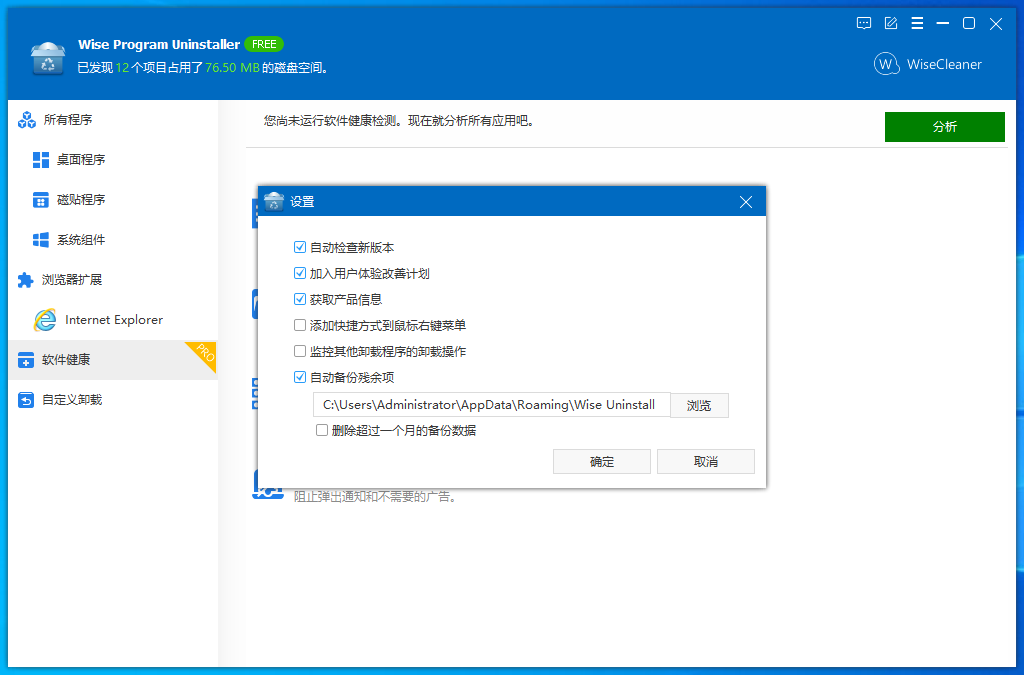The width and height of the screenshot is (1024, 675).
Task: Click the Wise Program Uninstaller trash-bin logo
Action: tap(47, 58)
